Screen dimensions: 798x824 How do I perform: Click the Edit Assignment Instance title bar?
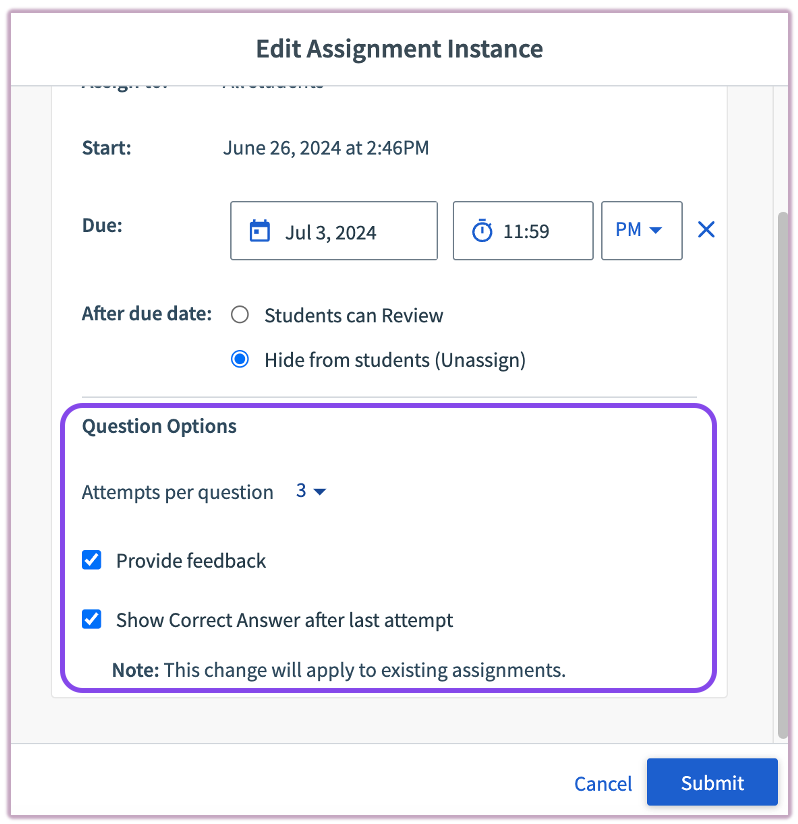tap(399, 48)
